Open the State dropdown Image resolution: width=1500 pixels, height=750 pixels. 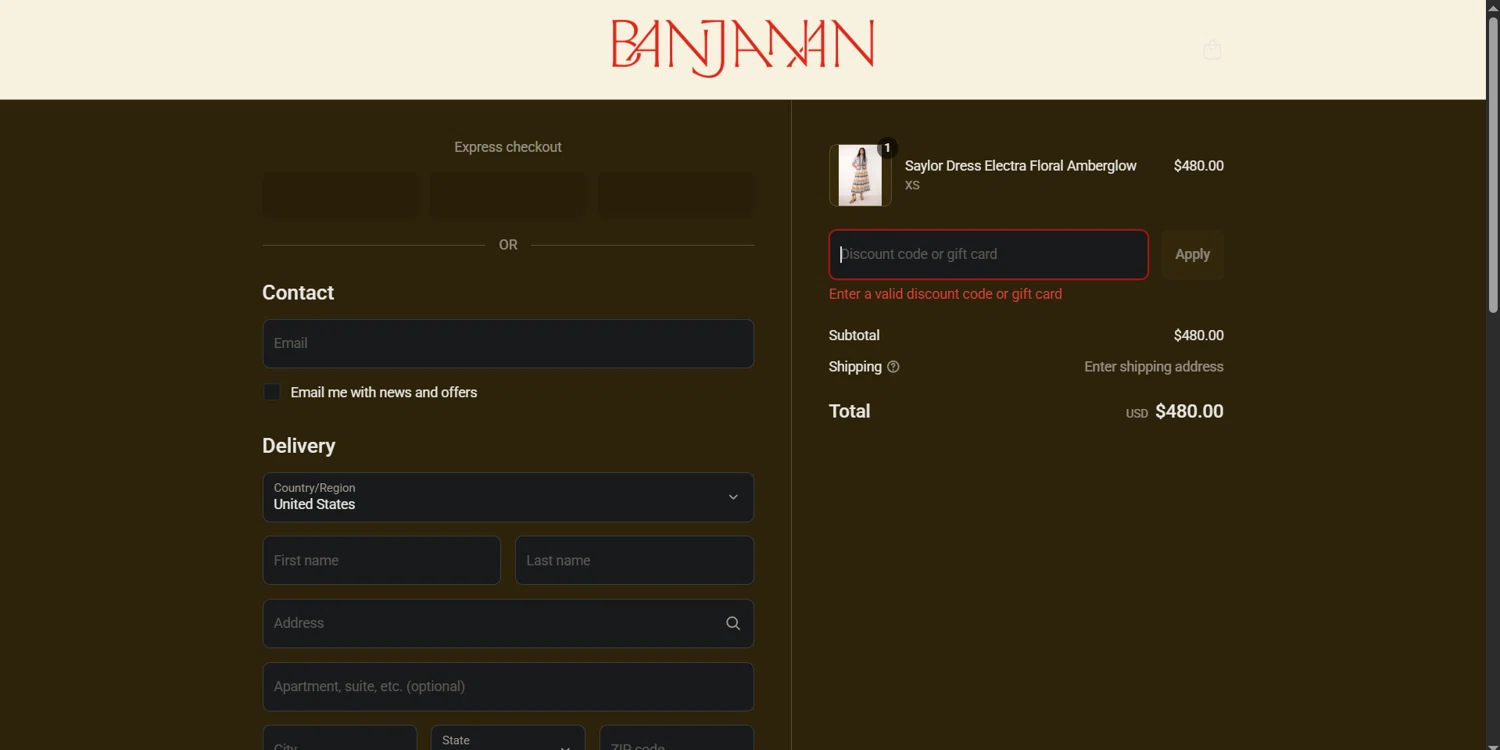(508, 738)
